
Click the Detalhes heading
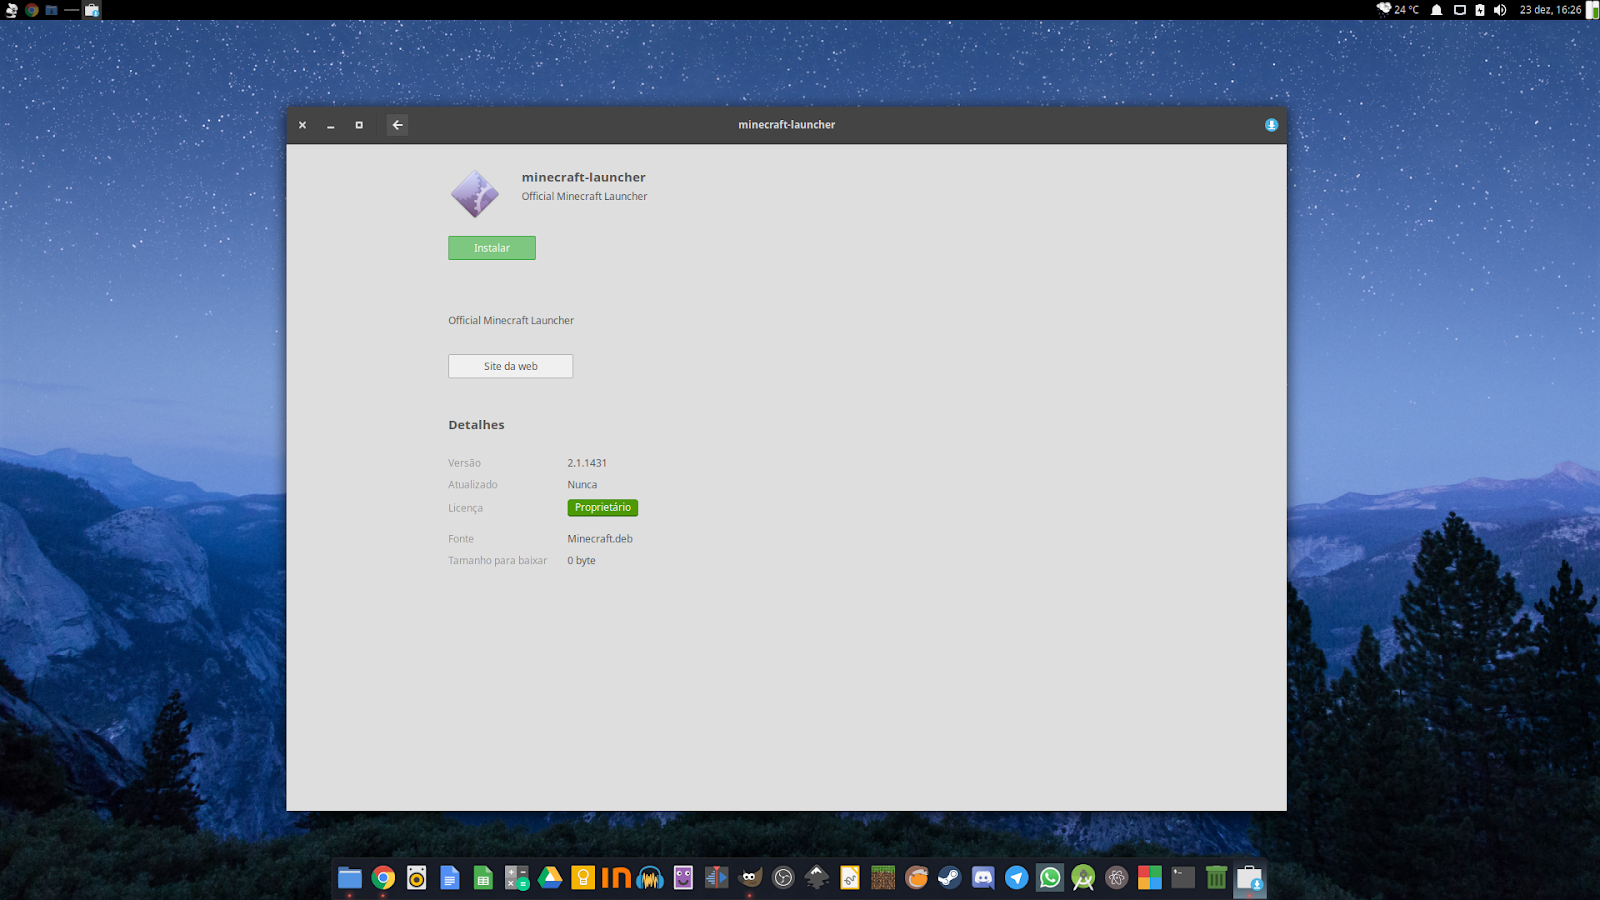[x=476, y=425]
